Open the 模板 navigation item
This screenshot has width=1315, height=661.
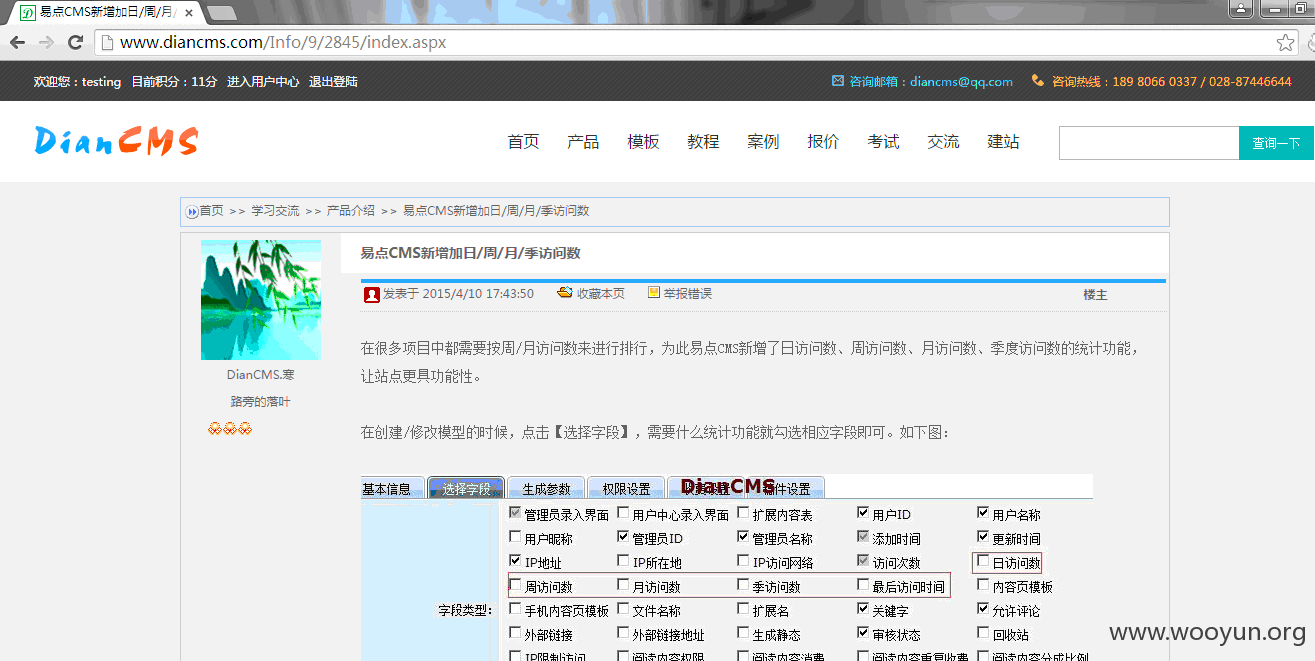(x=643, y=142)
